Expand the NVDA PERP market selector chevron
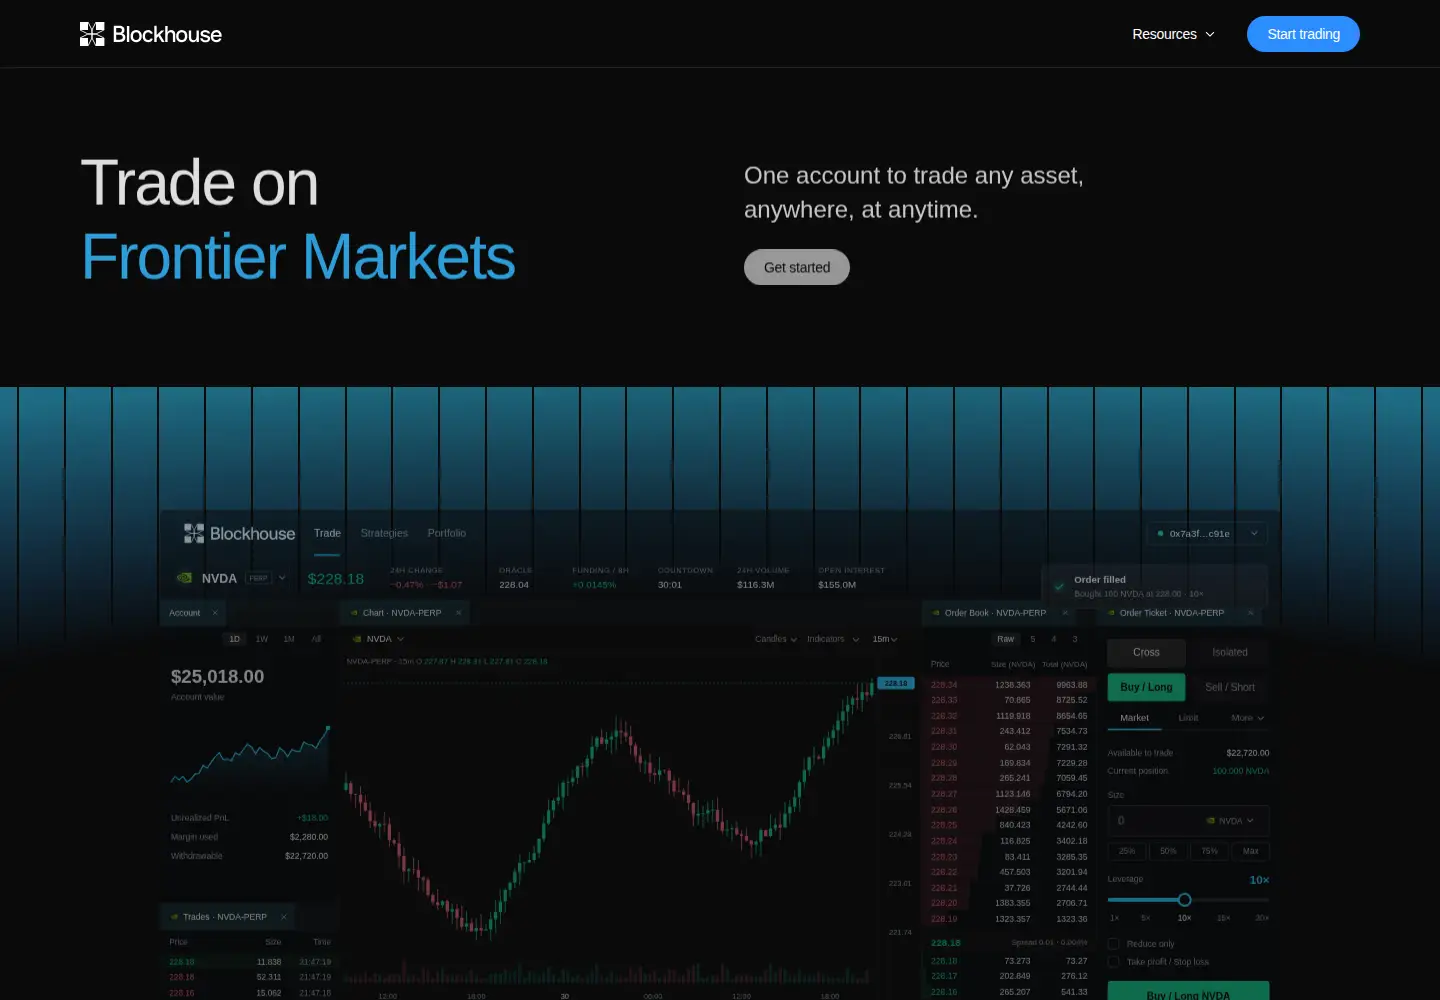The image size is (1440, 1000). 282,578
